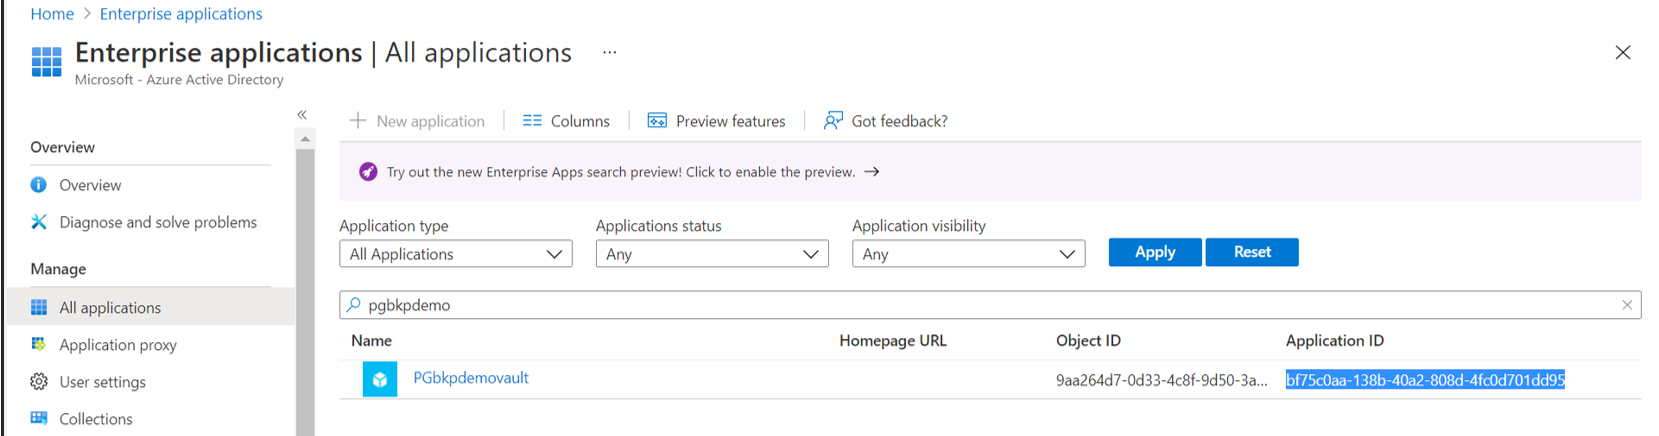Open the Columns chooser
The image size is (1659, 436).
tap(566, 121)
